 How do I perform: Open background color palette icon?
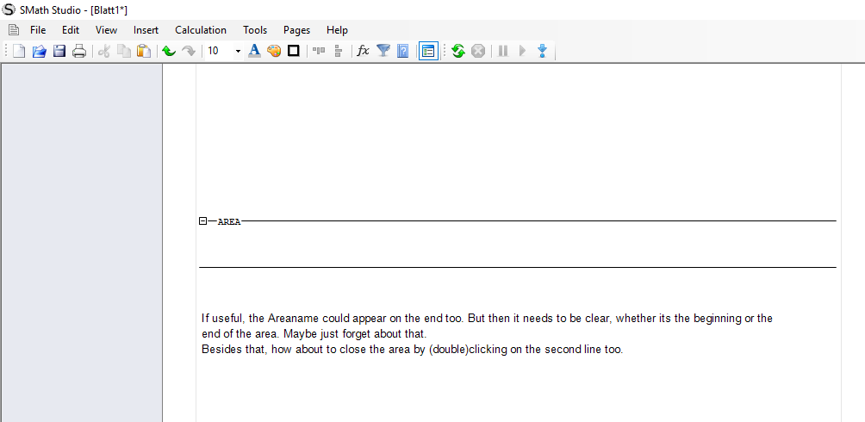pos(274,51)
